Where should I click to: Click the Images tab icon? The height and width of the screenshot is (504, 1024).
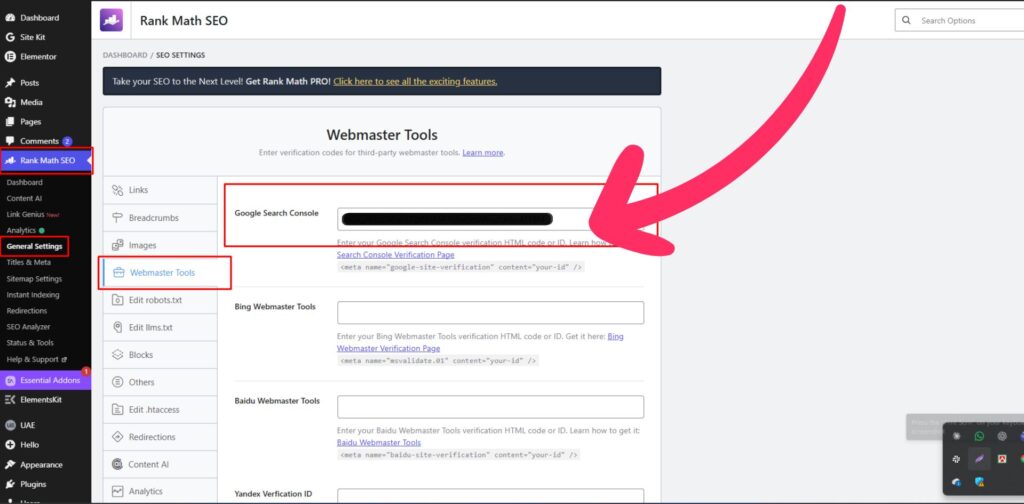pos(118,245)
